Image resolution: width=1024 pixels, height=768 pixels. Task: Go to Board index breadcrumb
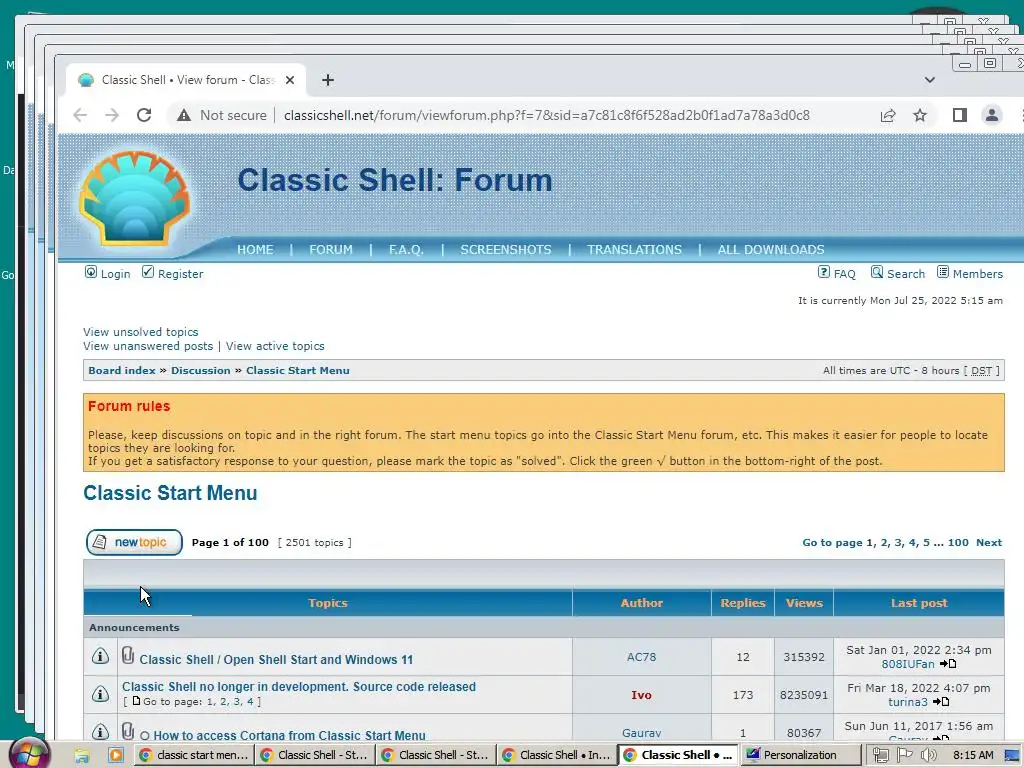122,370
